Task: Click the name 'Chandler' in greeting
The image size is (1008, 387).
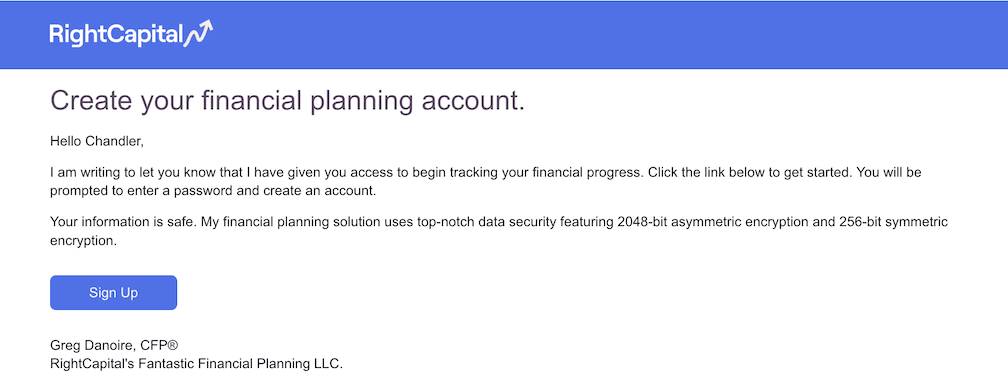Action: 110,141
